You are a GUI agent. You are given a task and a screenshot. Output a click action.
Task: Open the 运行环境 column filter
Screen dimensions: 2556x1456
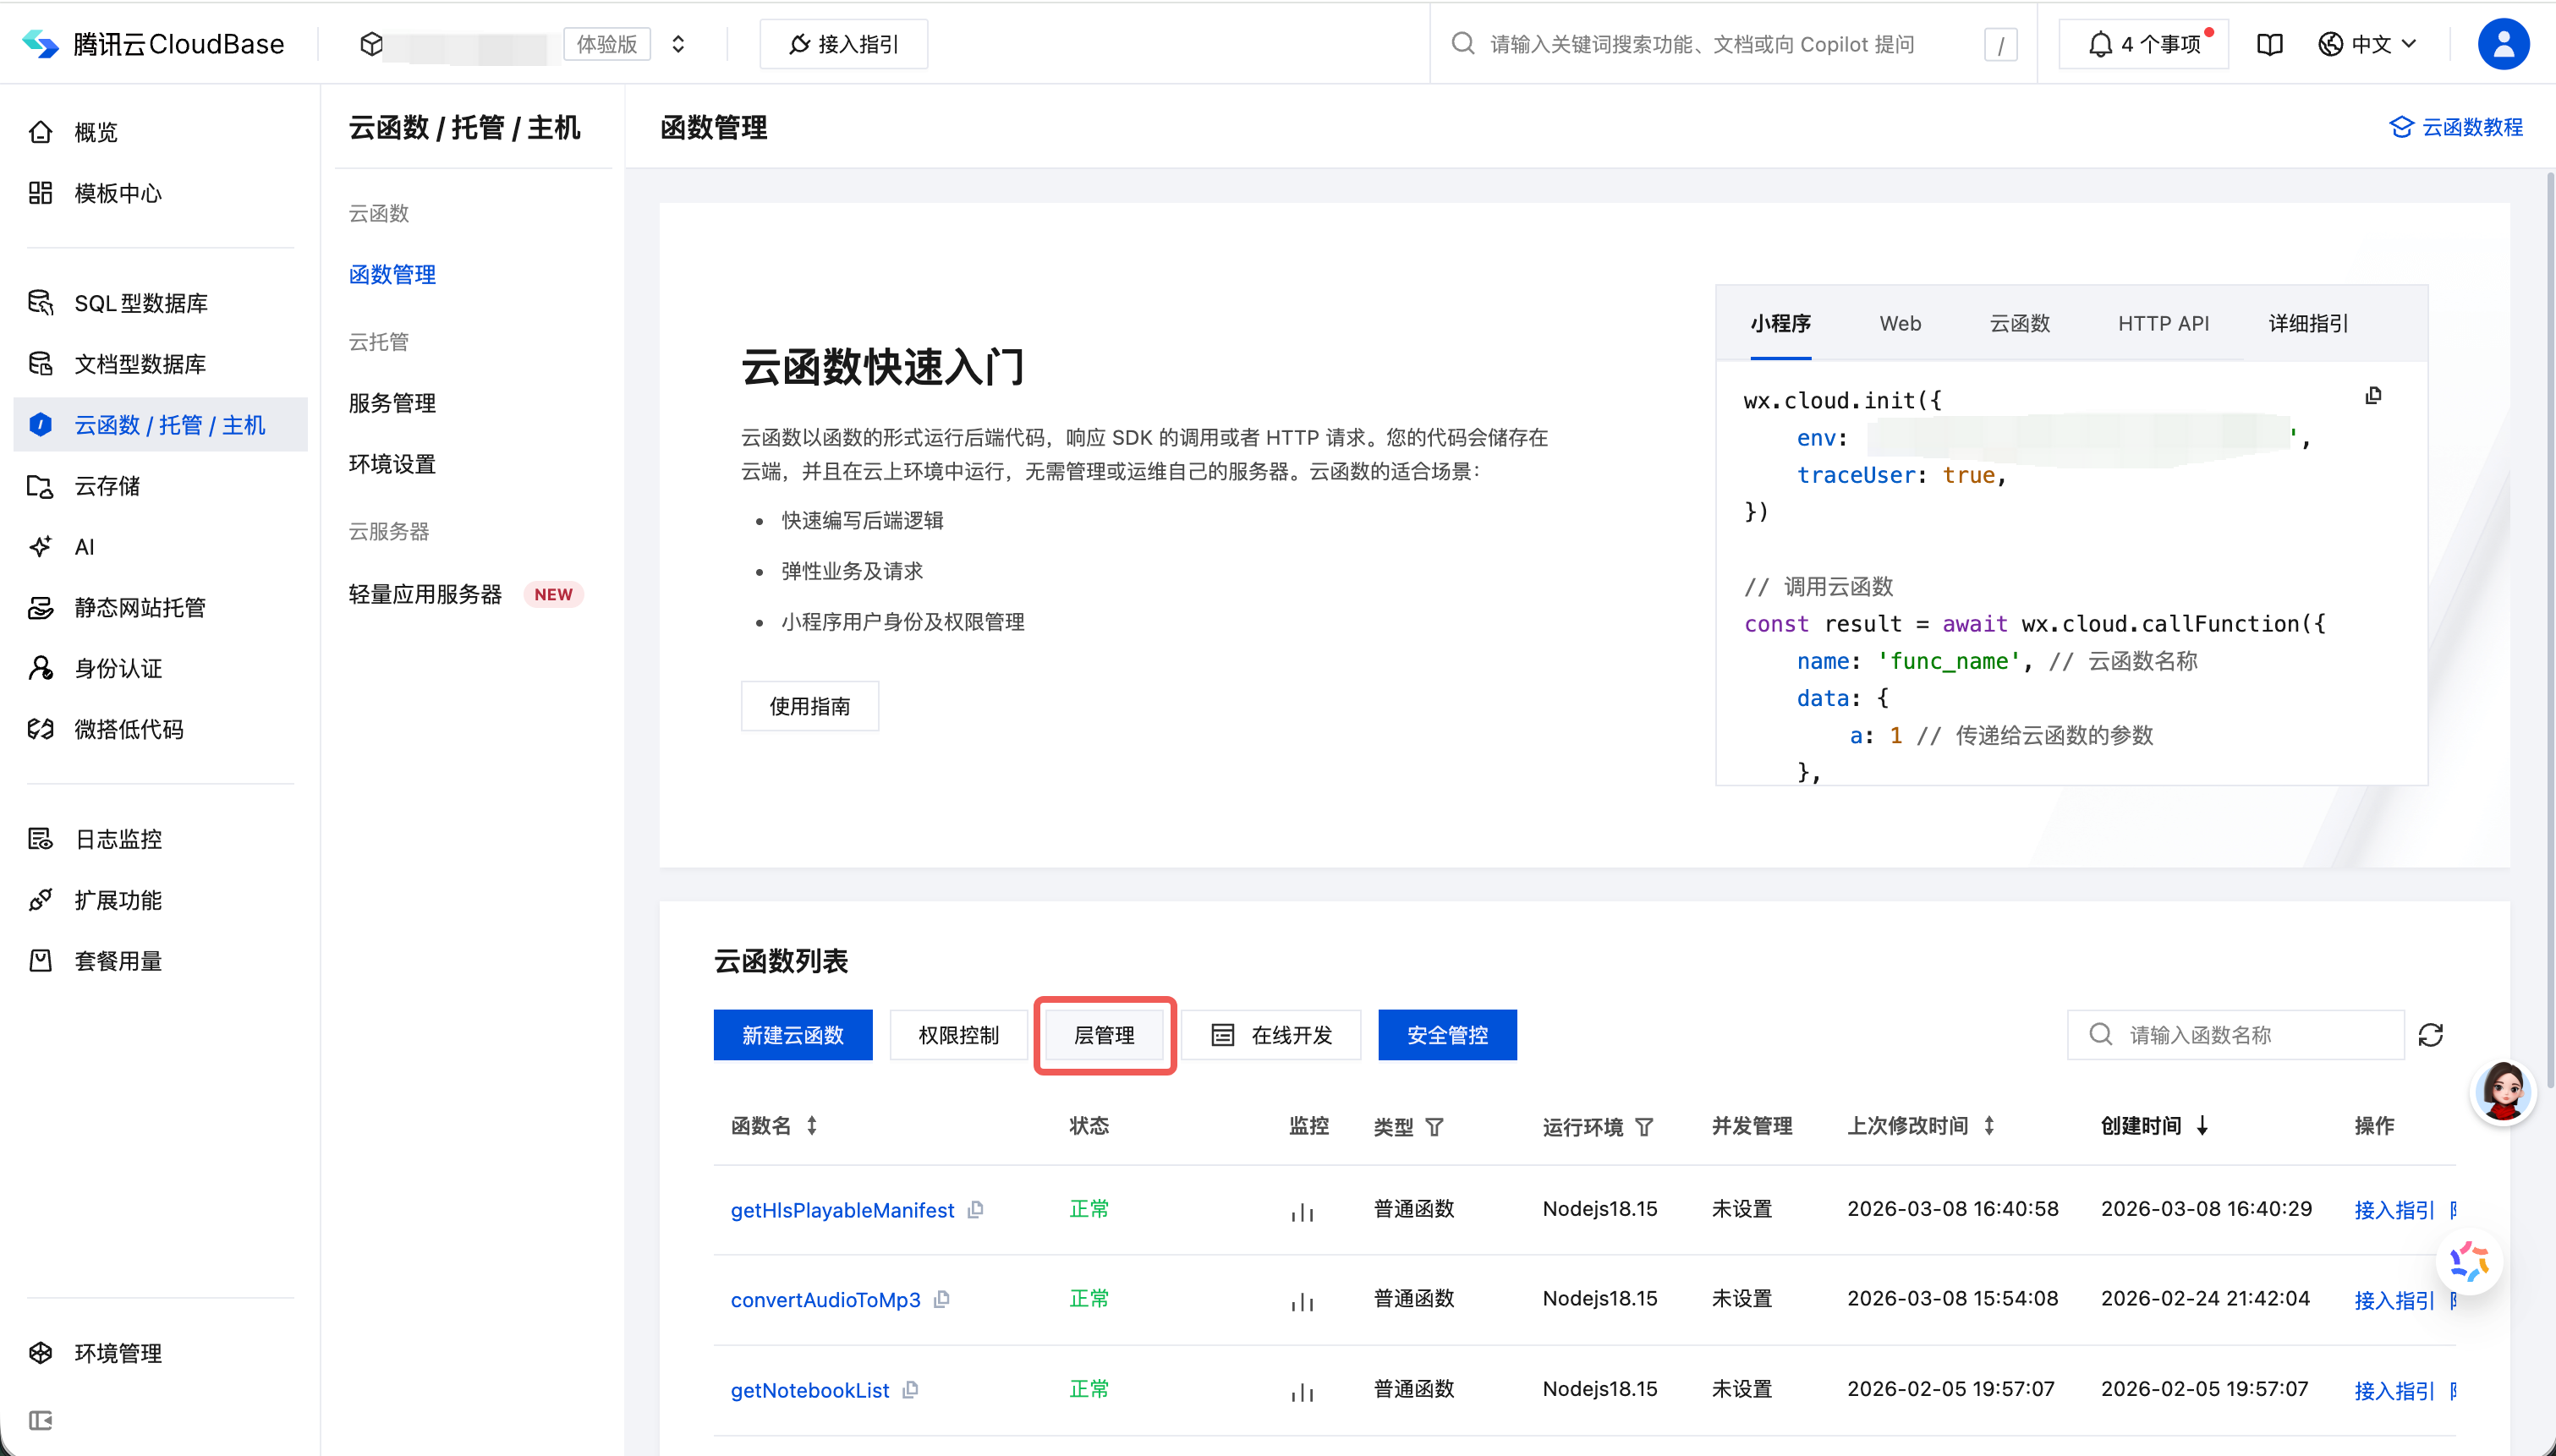[x=1644, y=1127]
